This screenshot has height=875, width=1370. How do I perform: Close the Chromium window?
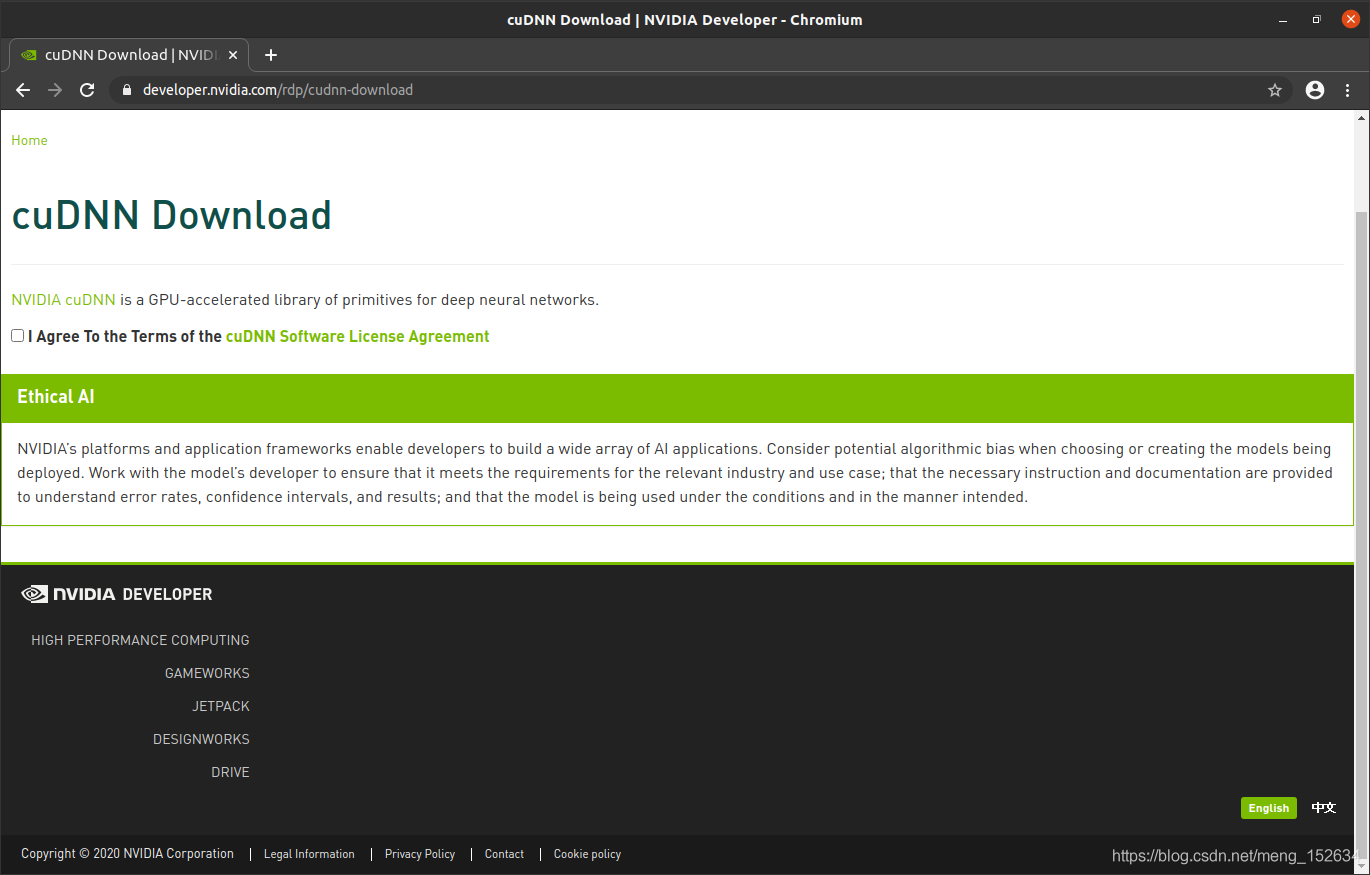[1350, 19]
